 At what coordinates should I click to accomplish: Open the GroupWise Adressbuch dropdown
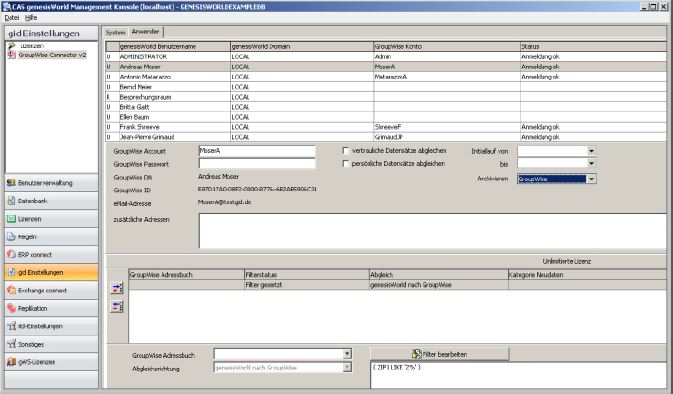[347, 354]
